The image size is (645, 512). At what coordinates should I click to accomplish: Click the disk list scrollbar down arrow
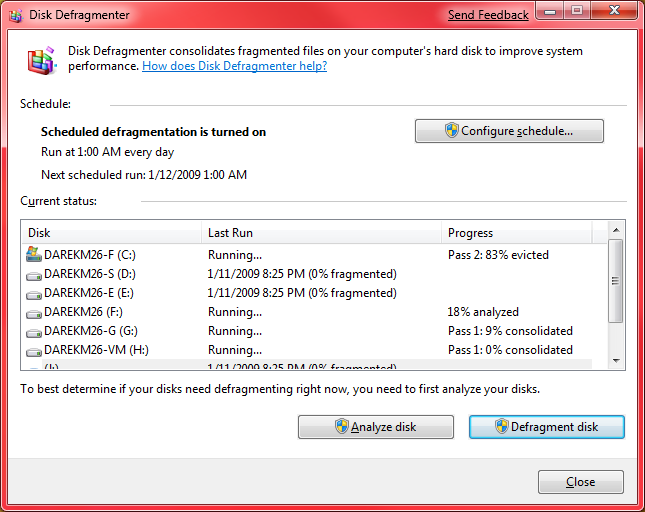click(616, 361)
